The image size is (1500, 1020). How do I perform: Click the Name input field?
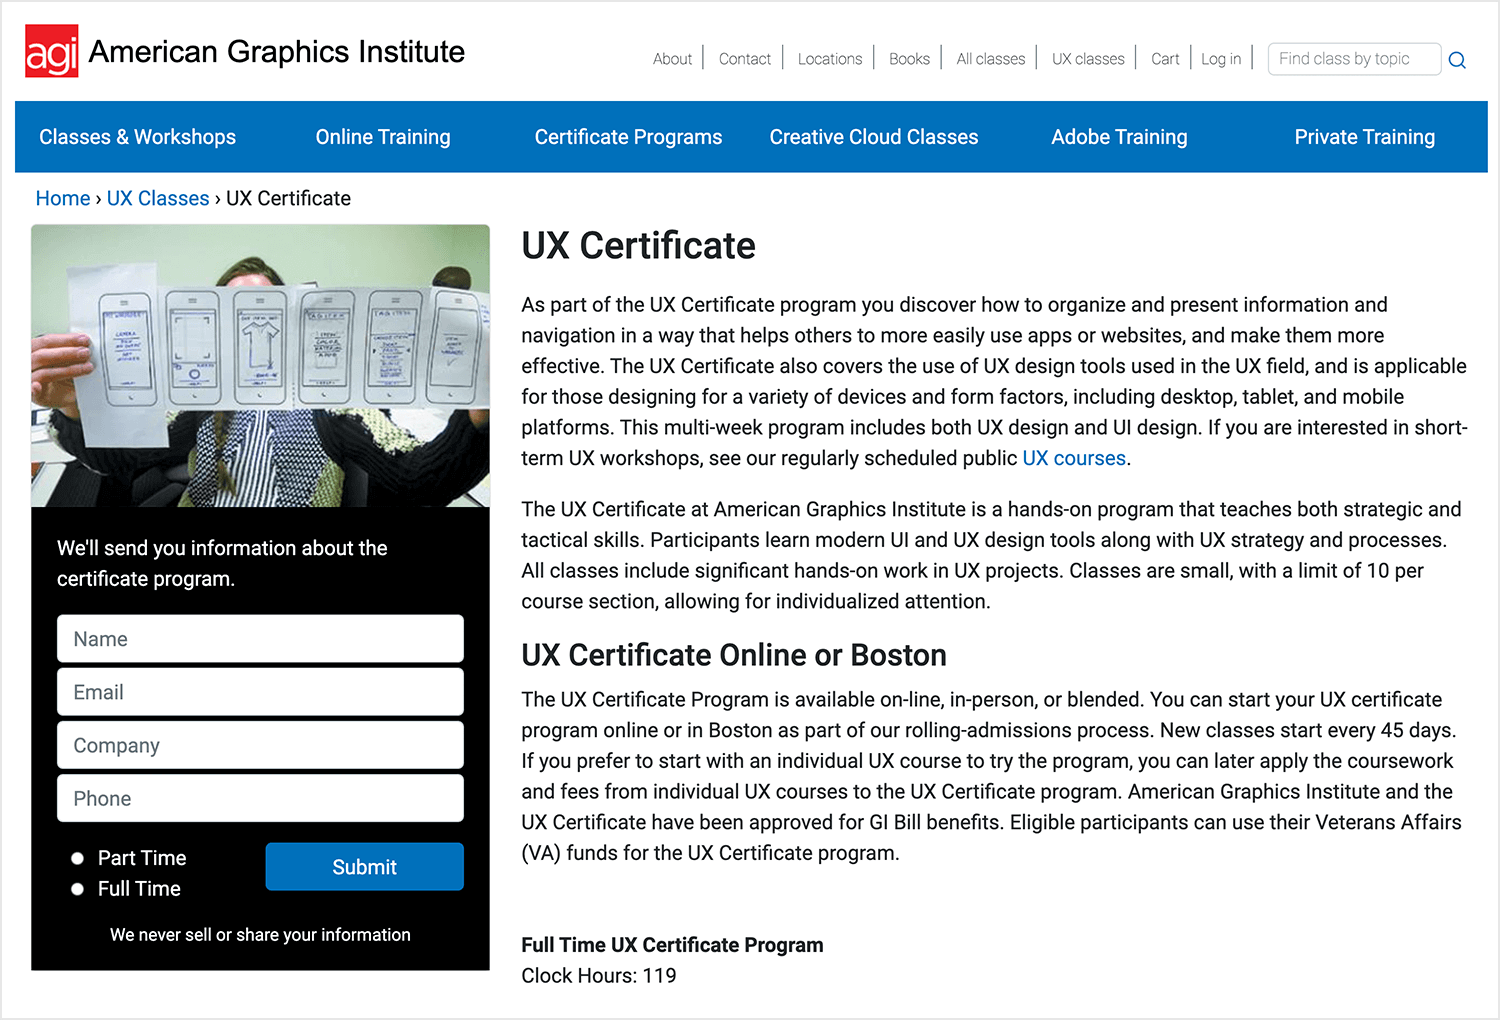point(260,639)
